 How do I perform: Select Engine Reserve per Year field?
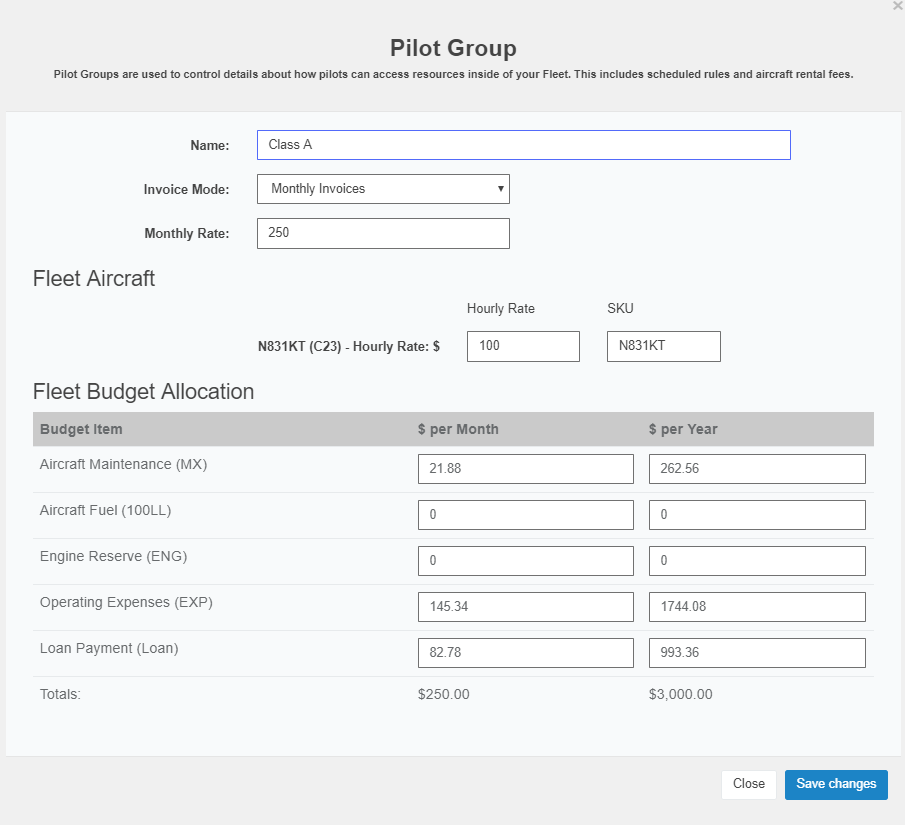pyautogui.click(x=757, y=561)
